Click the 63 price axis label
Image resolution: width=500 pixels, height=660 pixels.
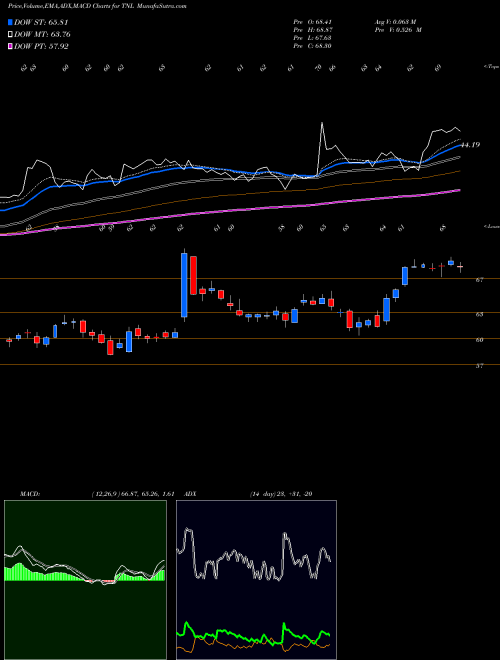click(x=479, y=314)
